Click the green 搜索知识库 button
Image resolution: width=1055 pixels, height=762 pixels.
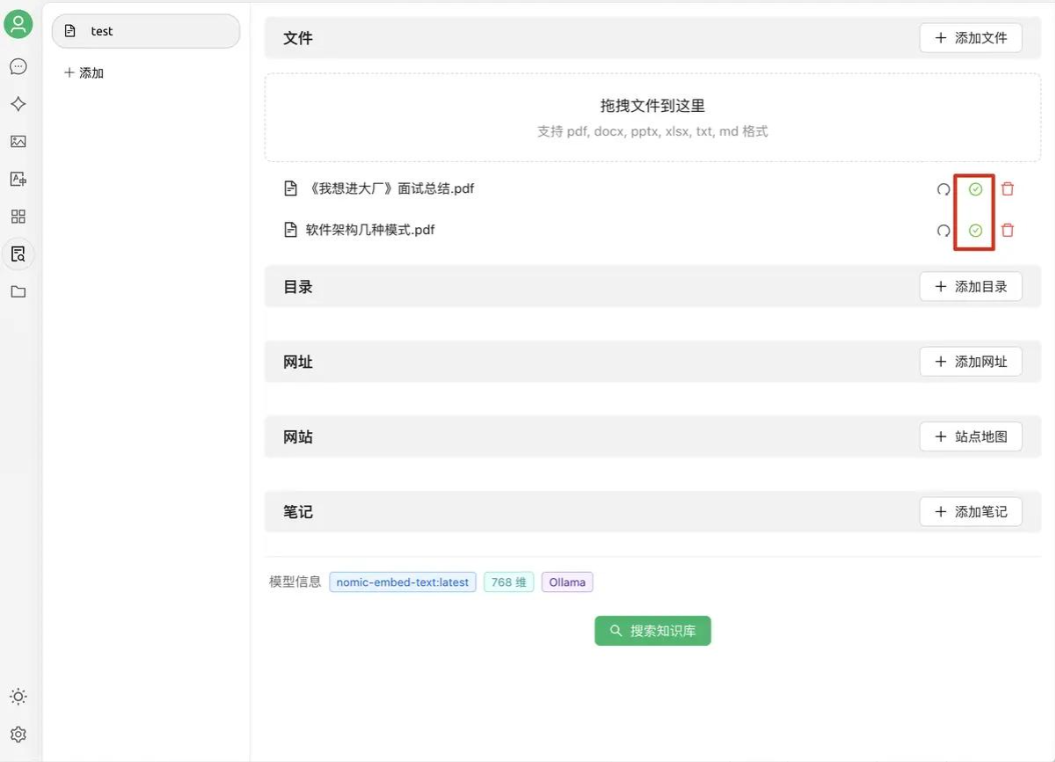coord(652,631)
